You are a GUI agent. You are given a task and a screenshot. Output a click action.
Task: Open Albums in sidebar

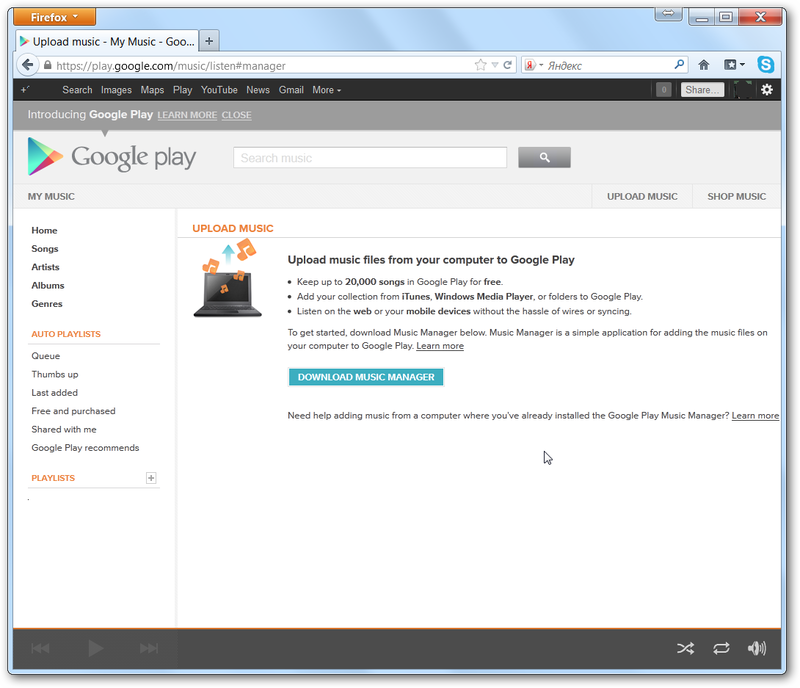[x=48, y=285]
